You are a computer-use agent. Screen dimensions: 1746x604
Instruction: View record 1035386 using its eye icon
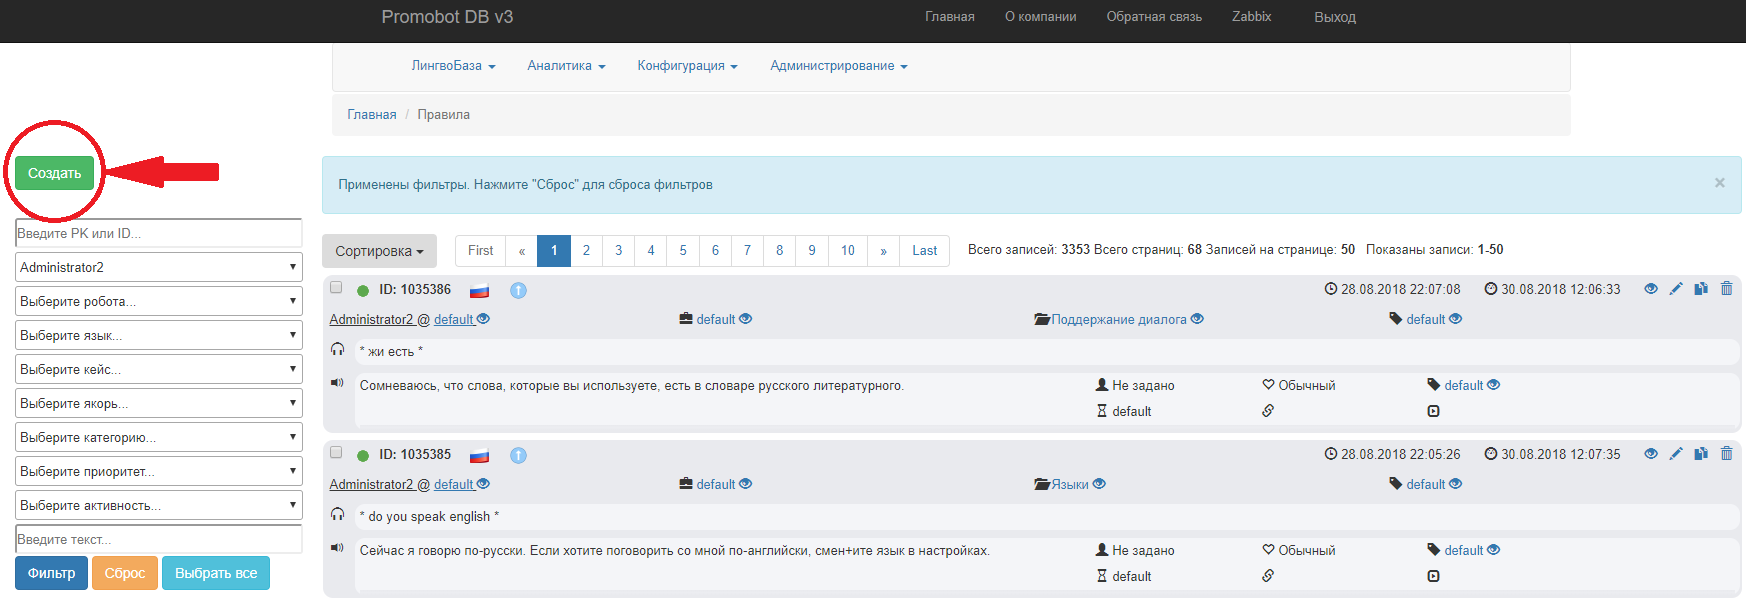click(x=1651, y=289)
